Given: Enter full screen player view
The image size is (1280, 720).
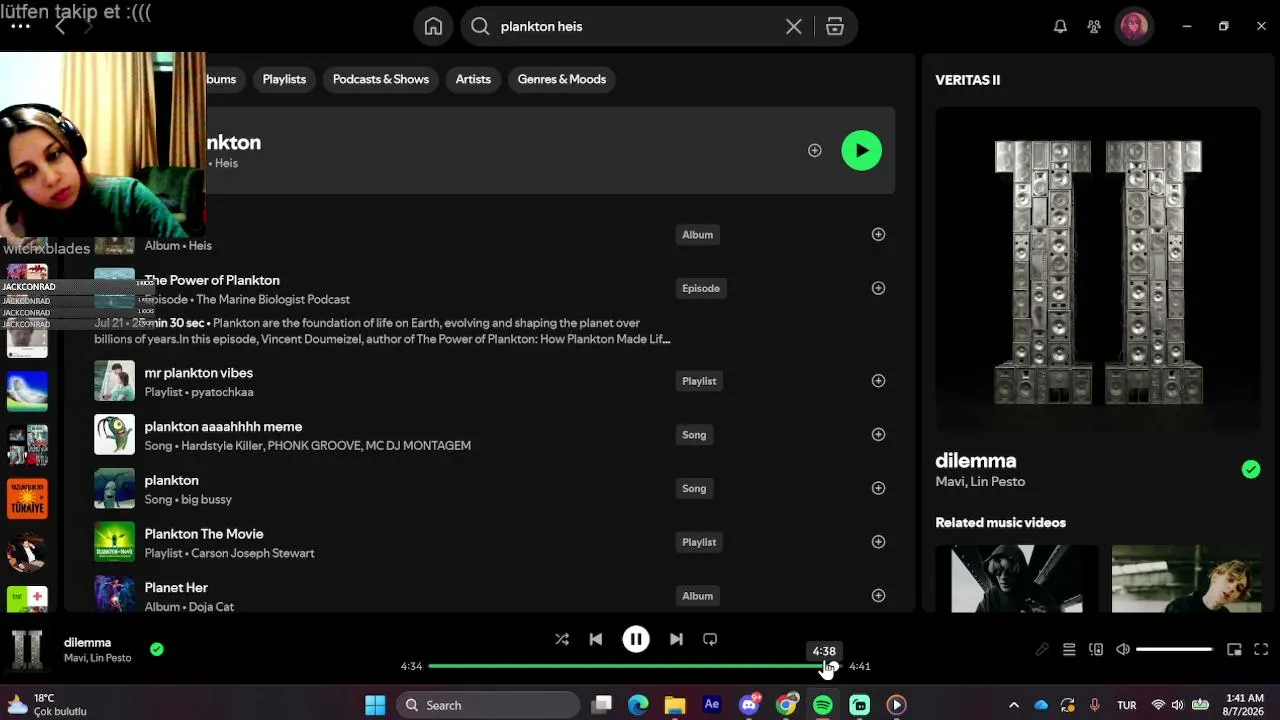Looking at the screenshot, I should click(x=1261, y=650).
